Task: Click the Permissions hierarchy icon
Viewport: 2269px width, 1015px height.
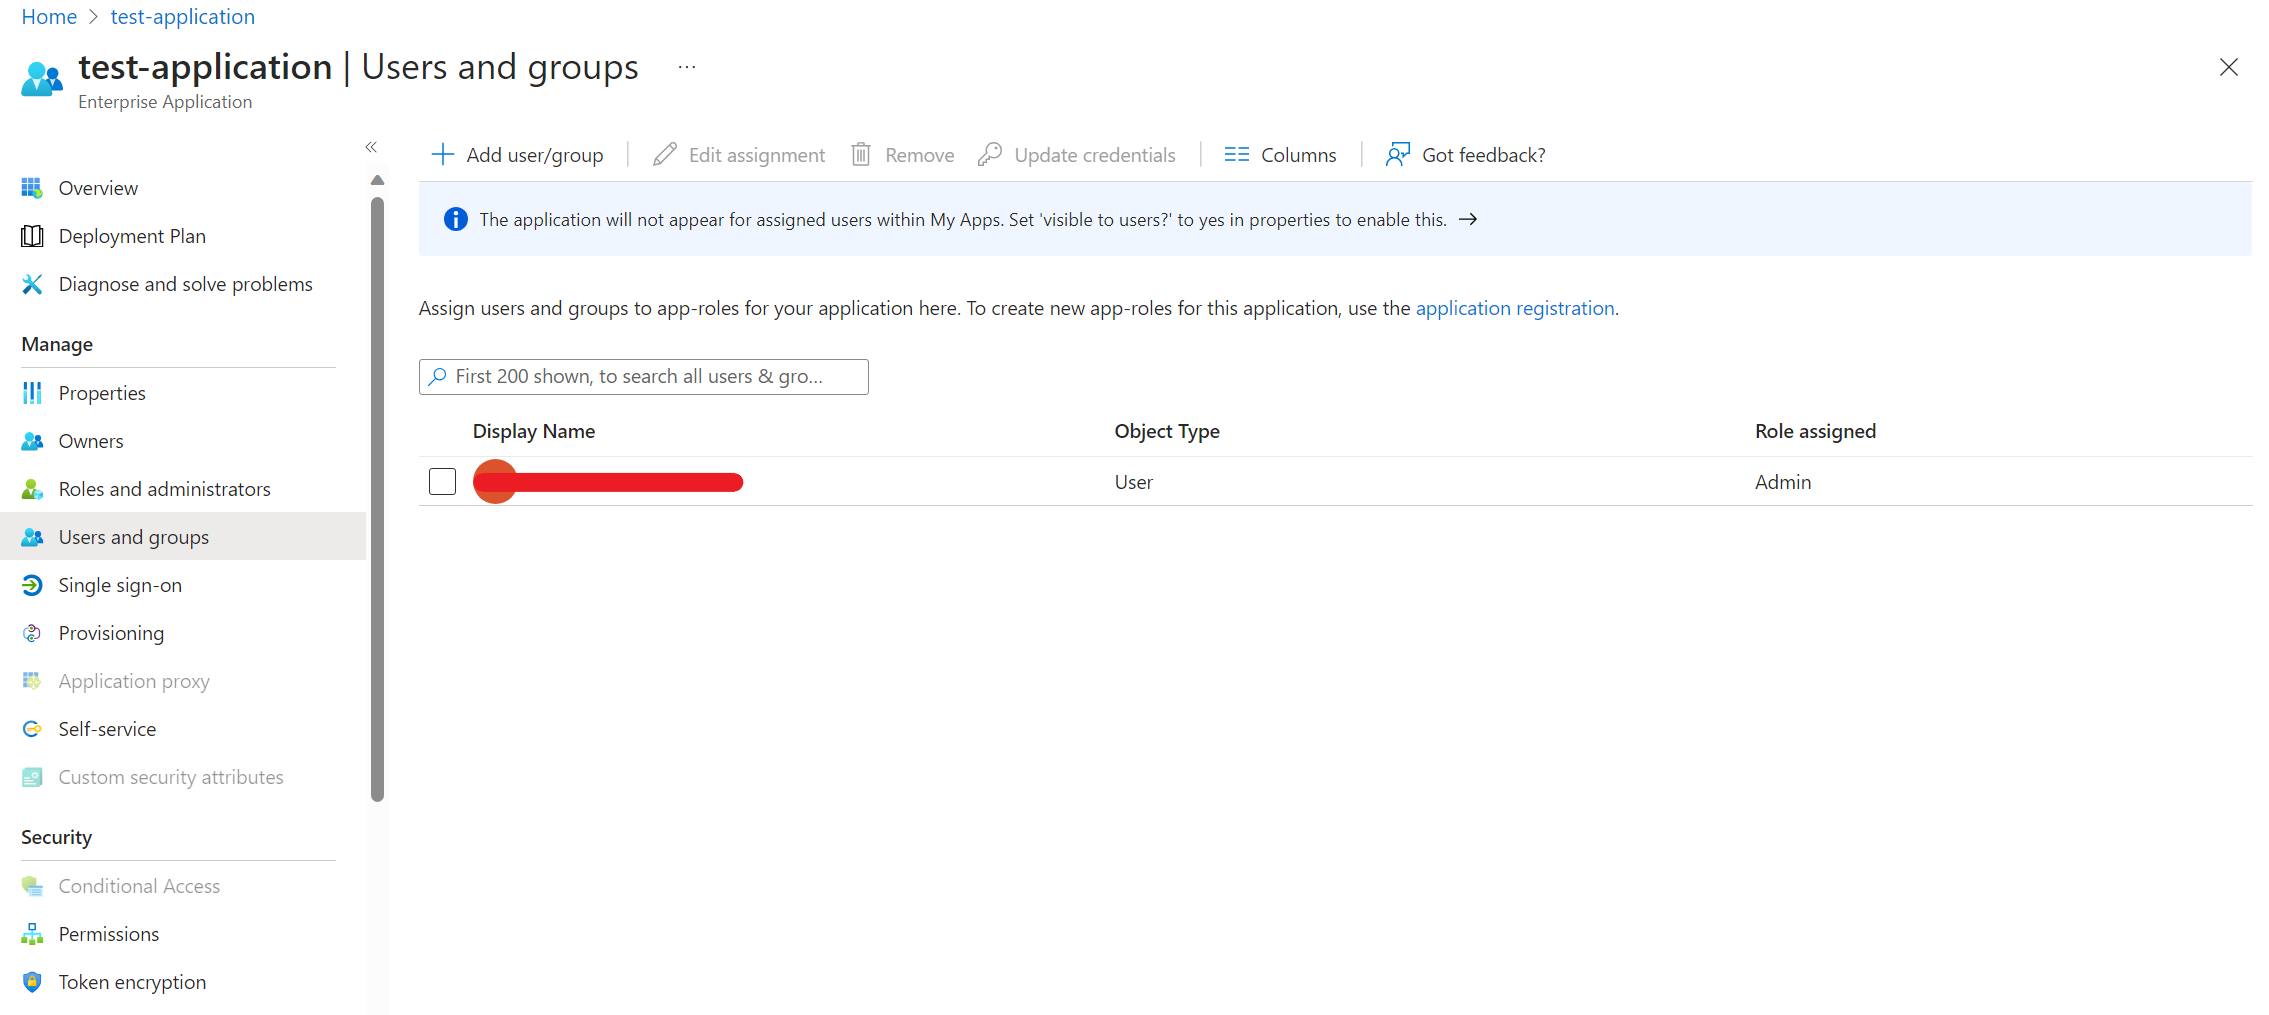Action: pos(32,934)
